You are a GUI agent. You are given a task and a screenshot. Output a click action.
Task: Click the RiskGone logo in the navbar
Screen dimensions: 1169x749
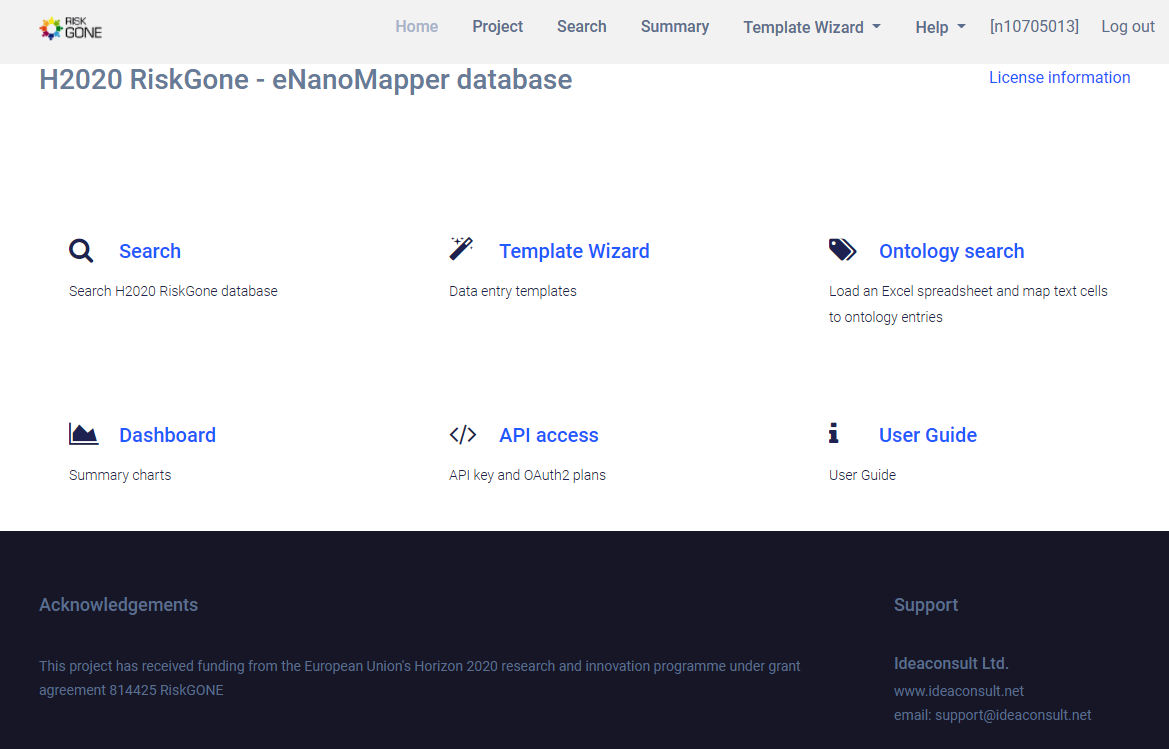(x=71, y=28)
